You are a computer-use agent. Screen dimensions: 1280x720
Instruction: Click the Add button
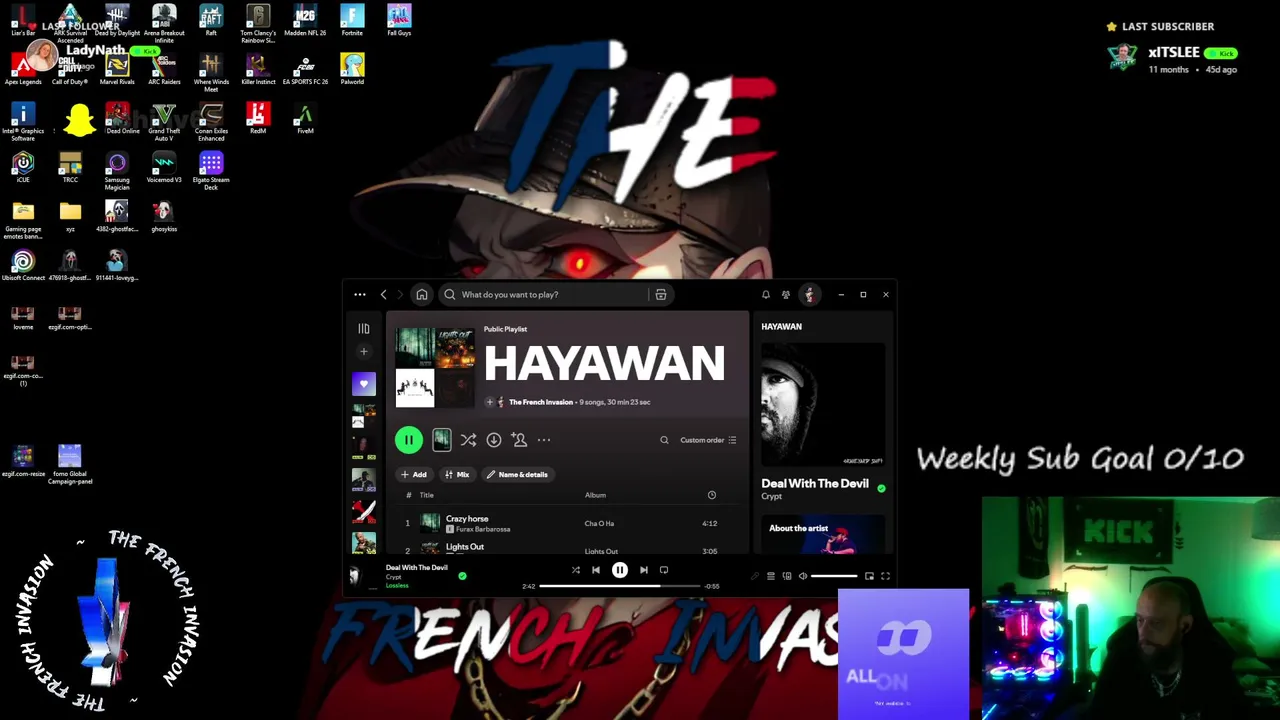point(413,475)
